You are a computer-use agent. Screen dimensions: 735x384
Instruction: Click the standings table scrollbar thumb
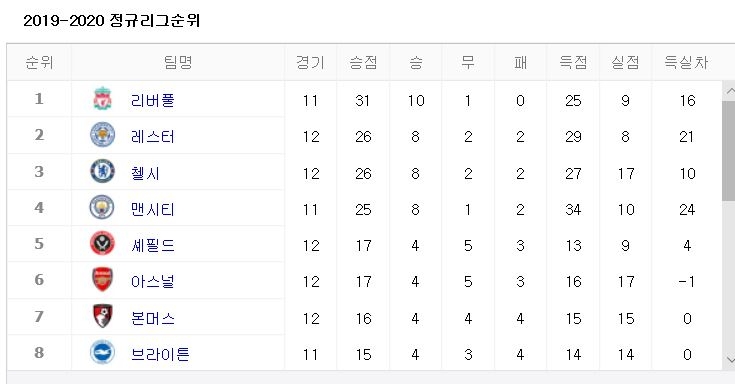(x=729, y=151)
